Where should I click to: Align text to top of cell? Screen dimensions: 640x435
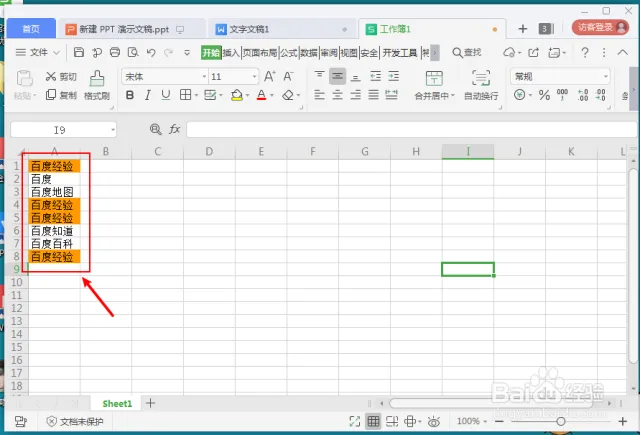click(x=319, y=76)
